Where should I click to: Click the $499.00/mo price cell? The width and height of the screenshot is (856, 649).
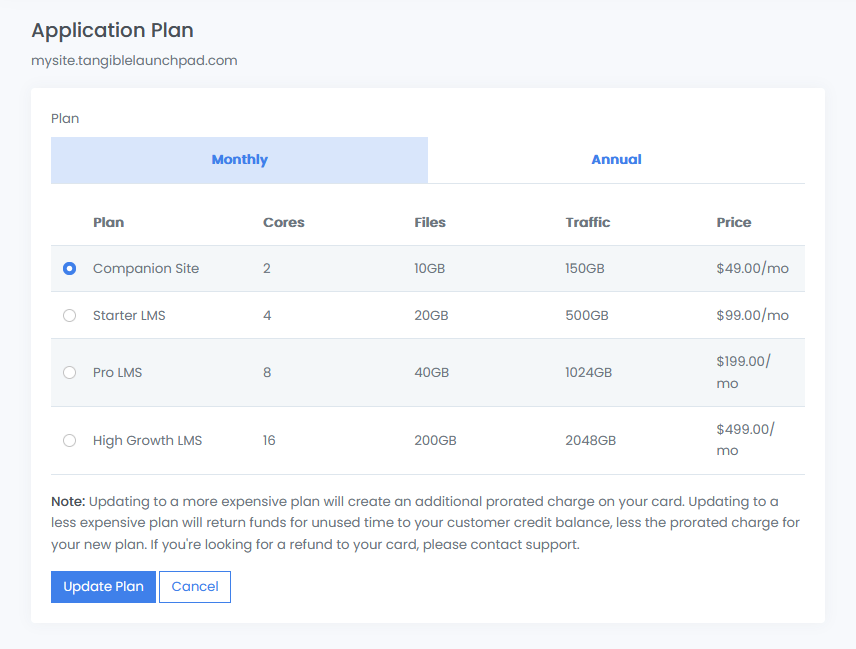coord(745,440)
